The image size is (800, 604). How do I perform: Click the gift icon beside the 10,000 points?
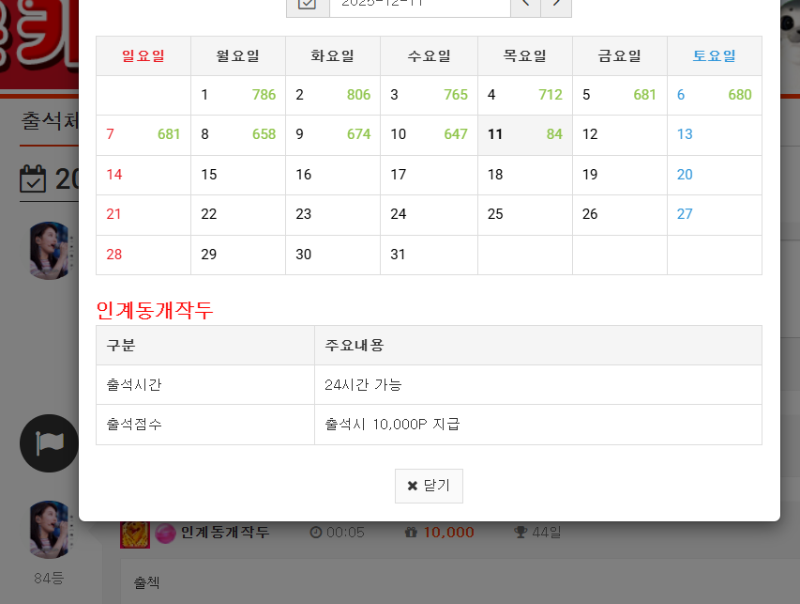click(x=412, y=532)
